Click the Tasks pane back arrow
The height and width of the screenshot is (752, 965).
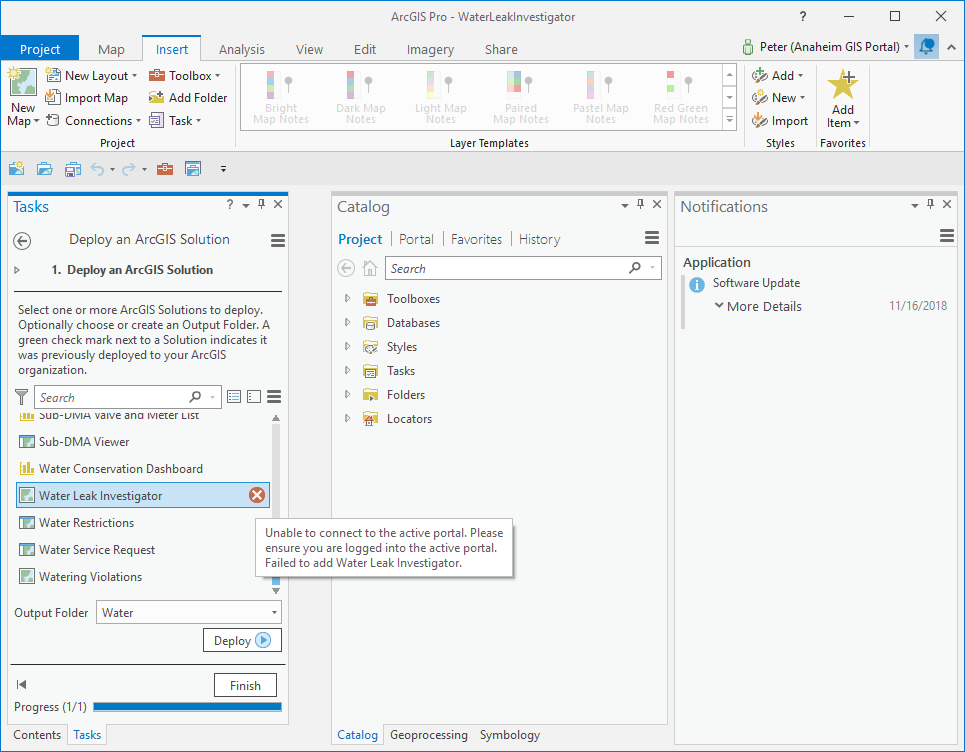point(22,240)
